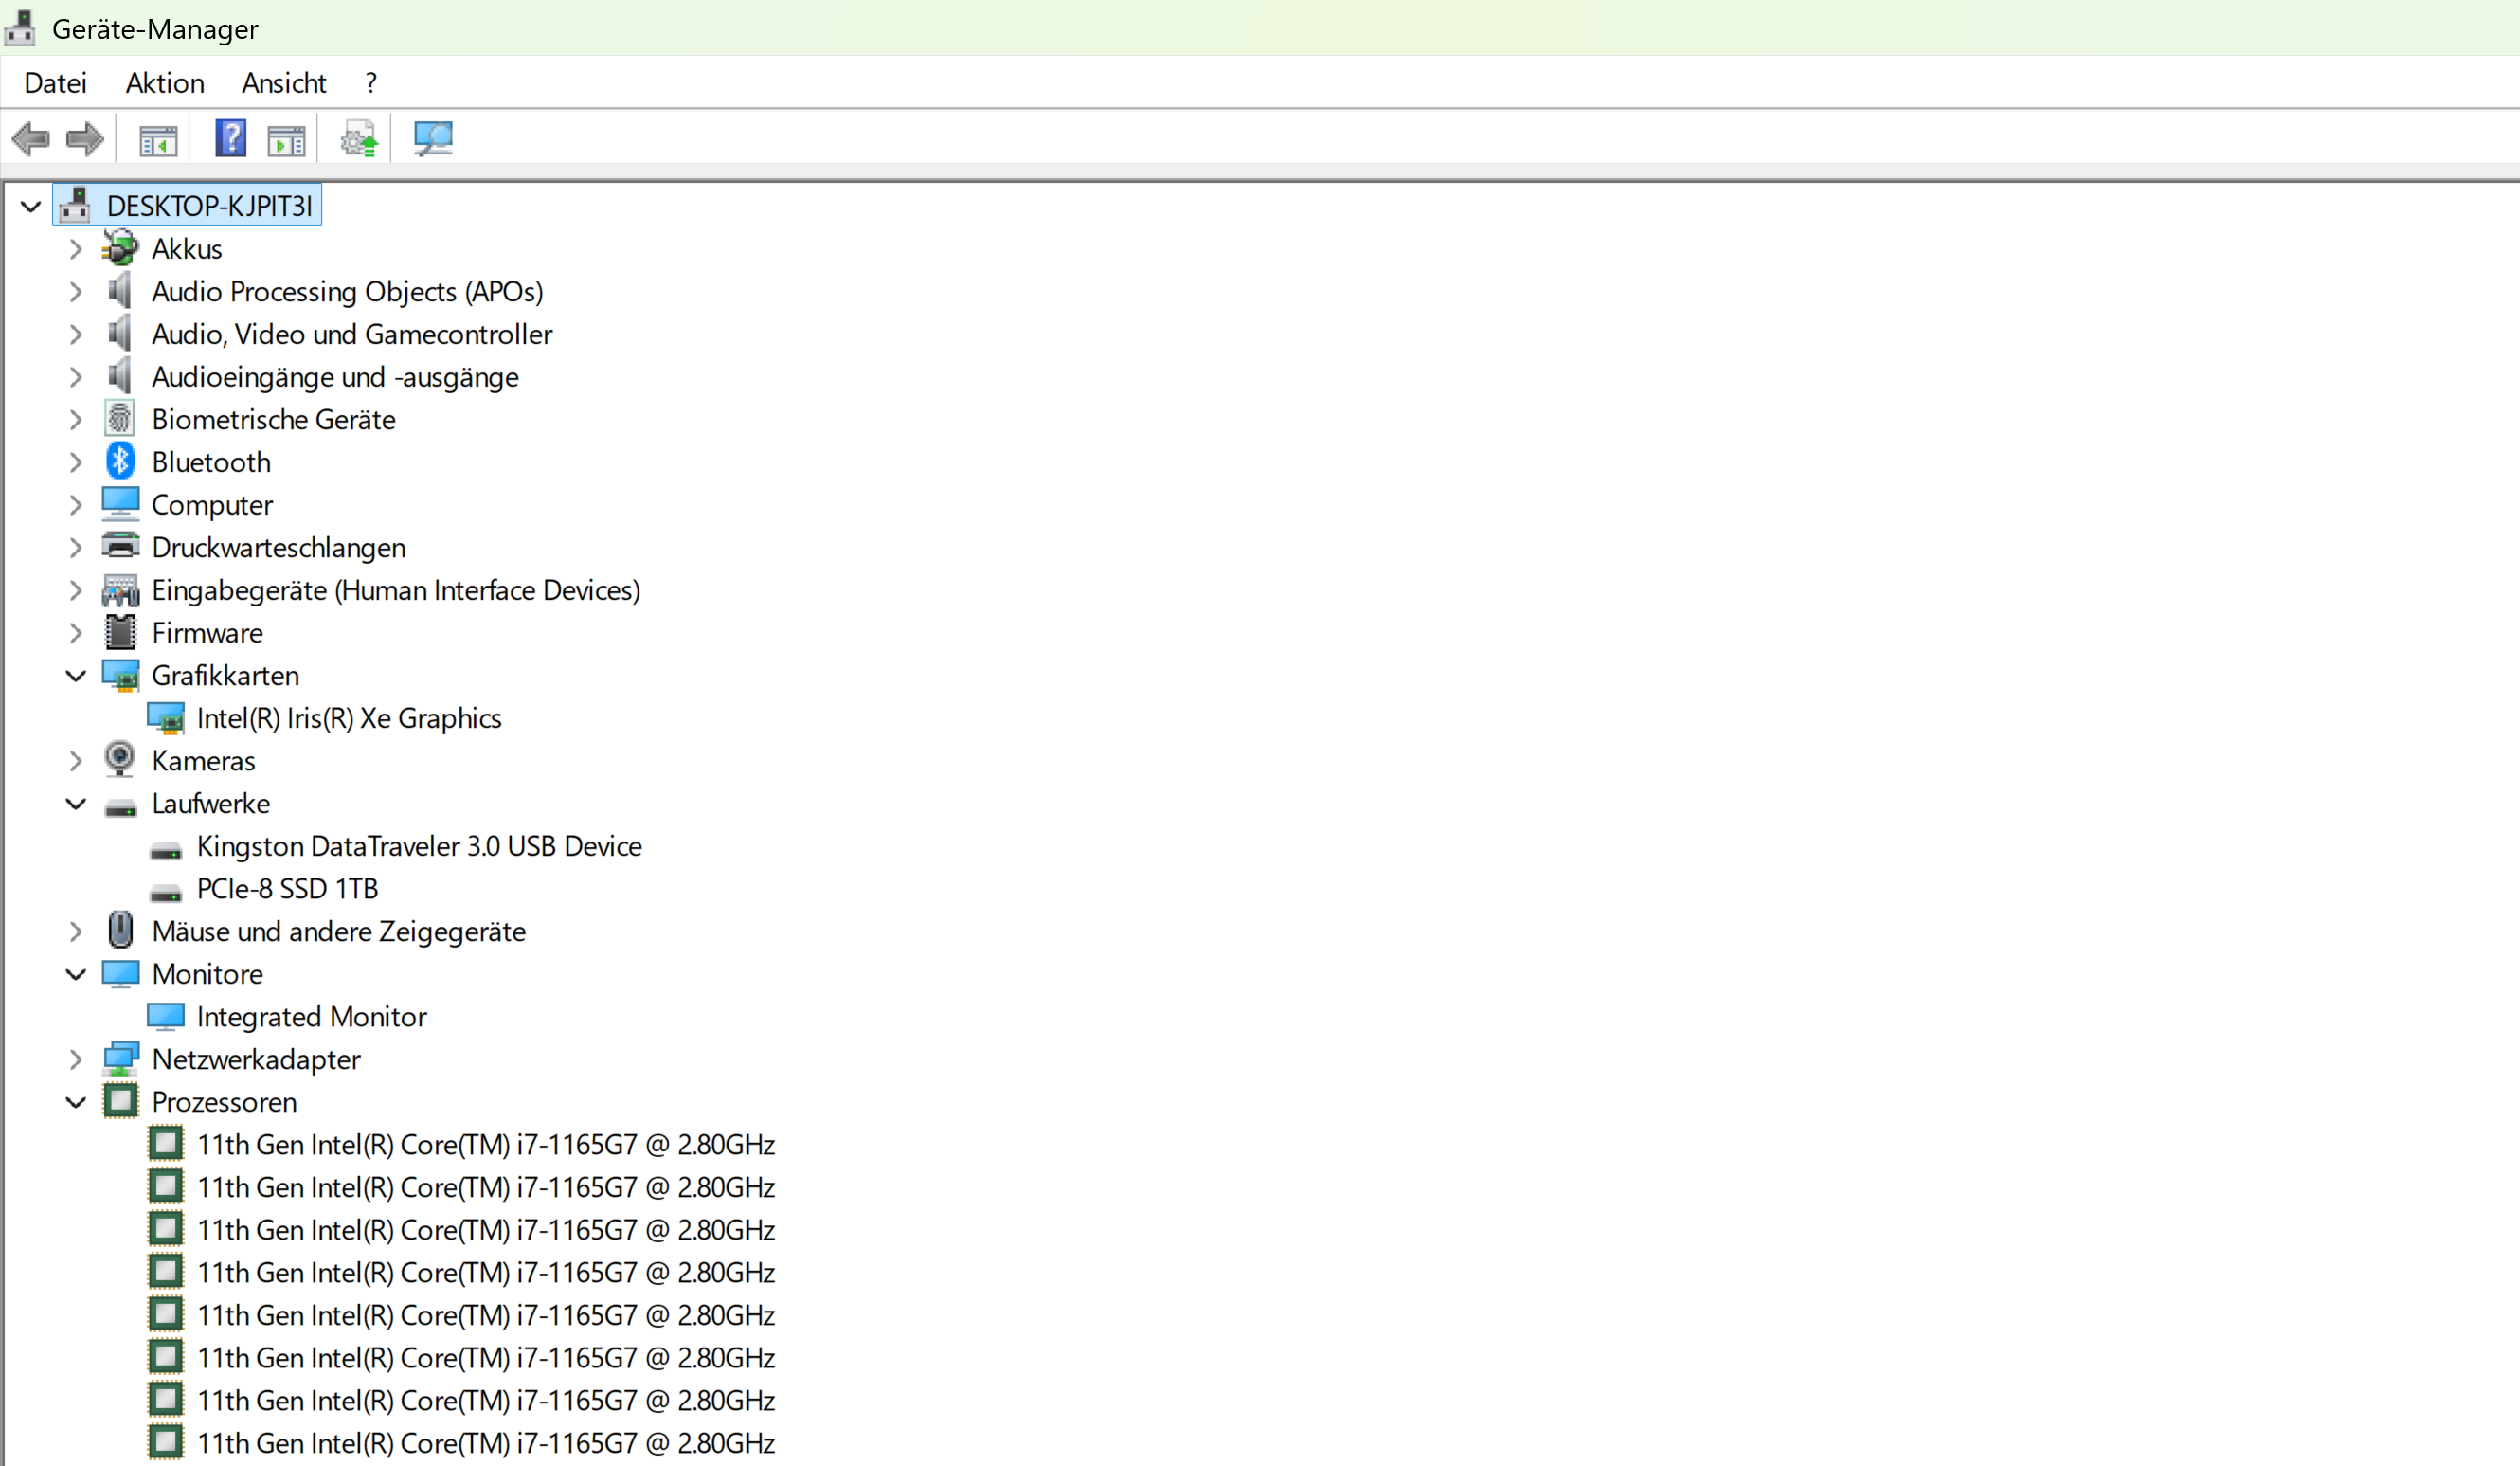Select Kingston DataTraveler 3.0 USB Device
Image resolution: width=2520 pixels, height=1466 pixels.
tap(419, 846)
